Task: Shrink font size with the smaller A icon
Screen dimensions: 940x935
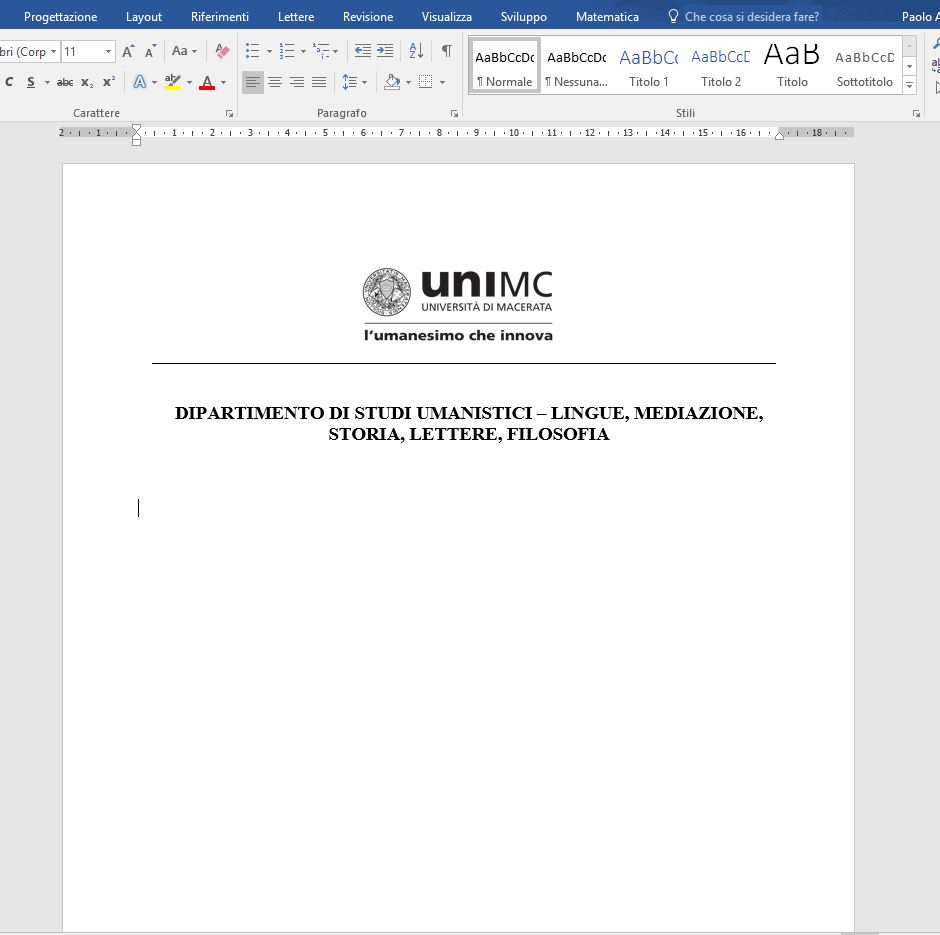Action: [x=150, y=52]
